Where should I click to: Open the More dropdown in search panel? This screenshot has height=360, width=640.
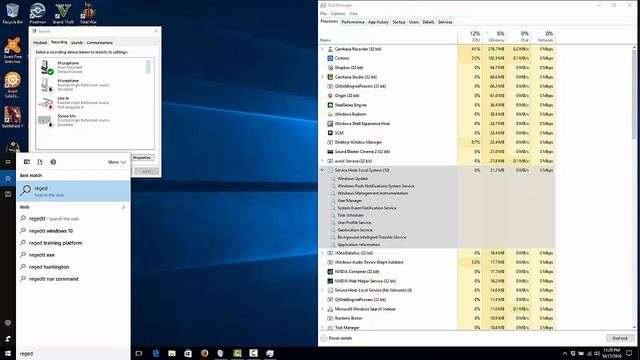(x=117, y=162)
